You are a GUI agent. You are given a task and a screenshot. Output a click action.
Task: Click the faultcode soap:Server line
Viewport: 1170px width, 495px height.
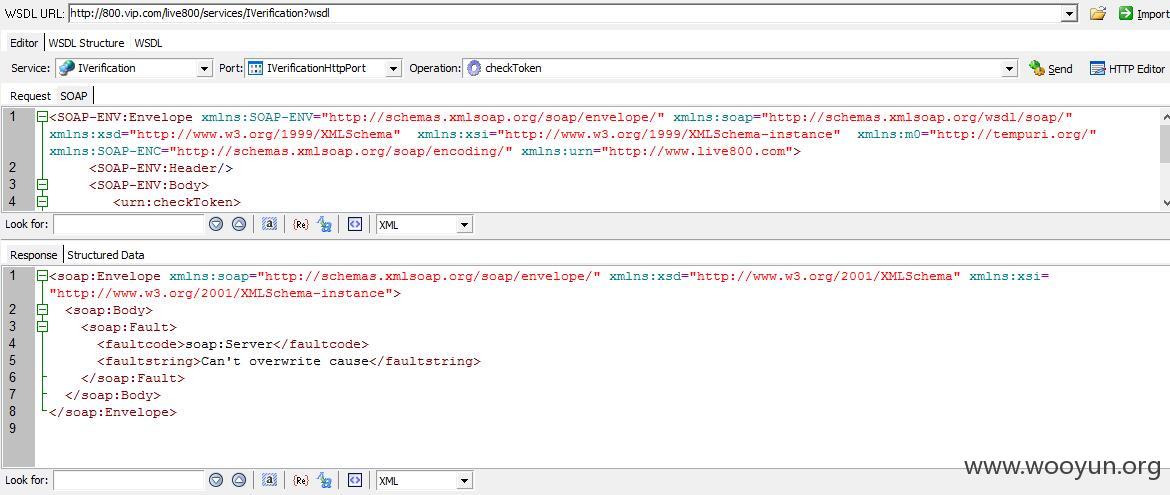tap(233, 344)
